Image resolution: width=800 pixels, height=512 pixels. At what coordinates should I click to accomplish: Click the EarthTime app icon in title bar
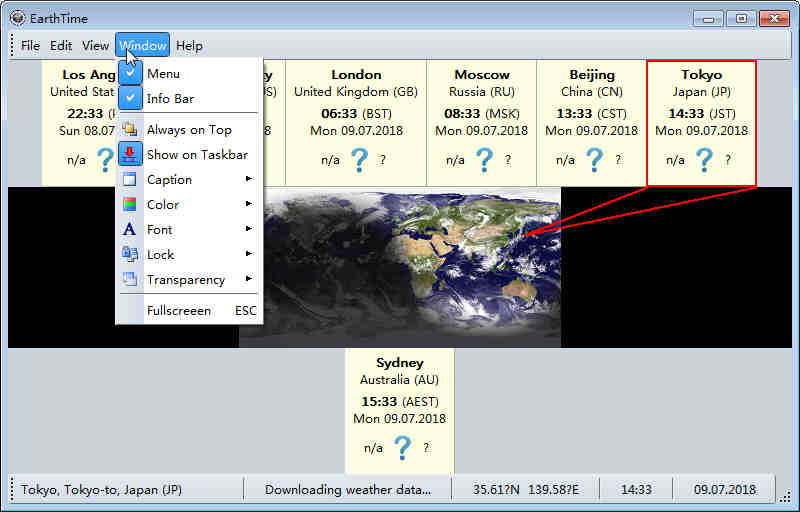point(17,18)
